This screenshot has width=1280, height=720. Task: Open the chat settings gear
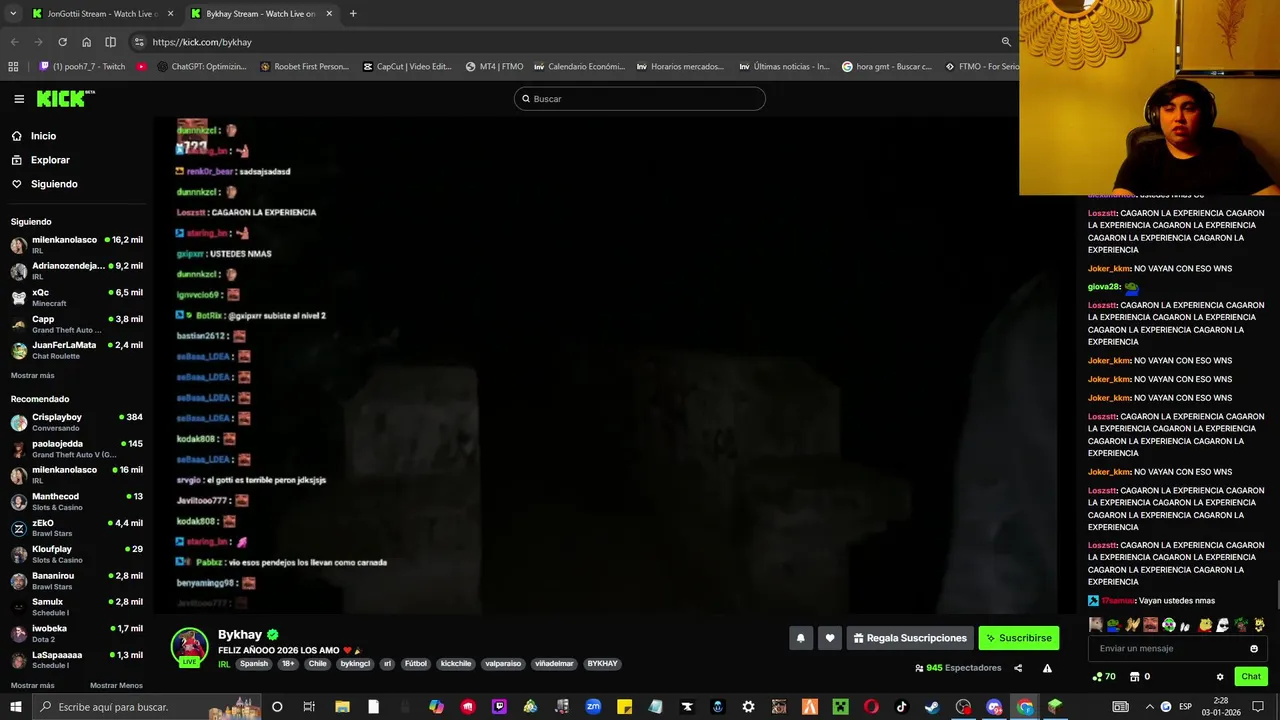(x=1220, y=677)
